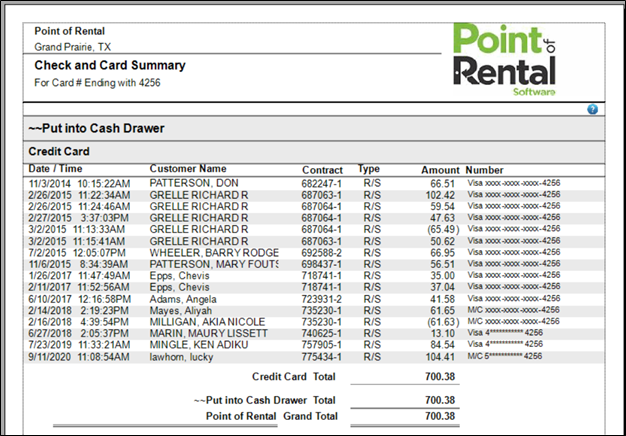Click the Contract column header

point(322,170)
